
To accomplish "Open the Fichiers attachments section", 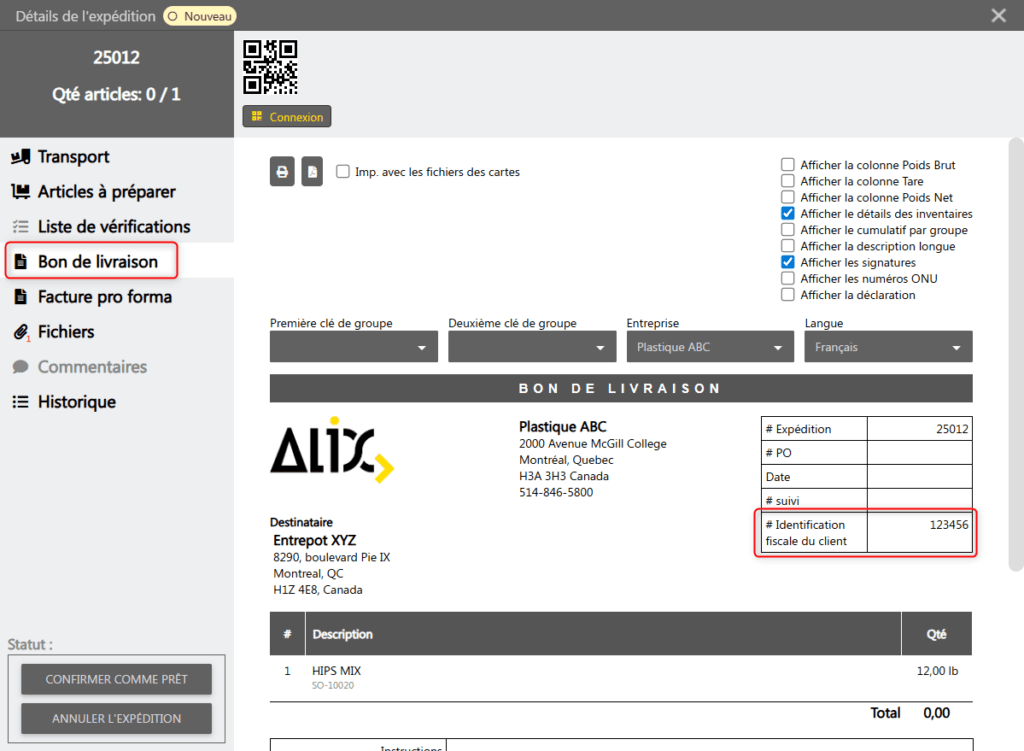I will (66, 332).
